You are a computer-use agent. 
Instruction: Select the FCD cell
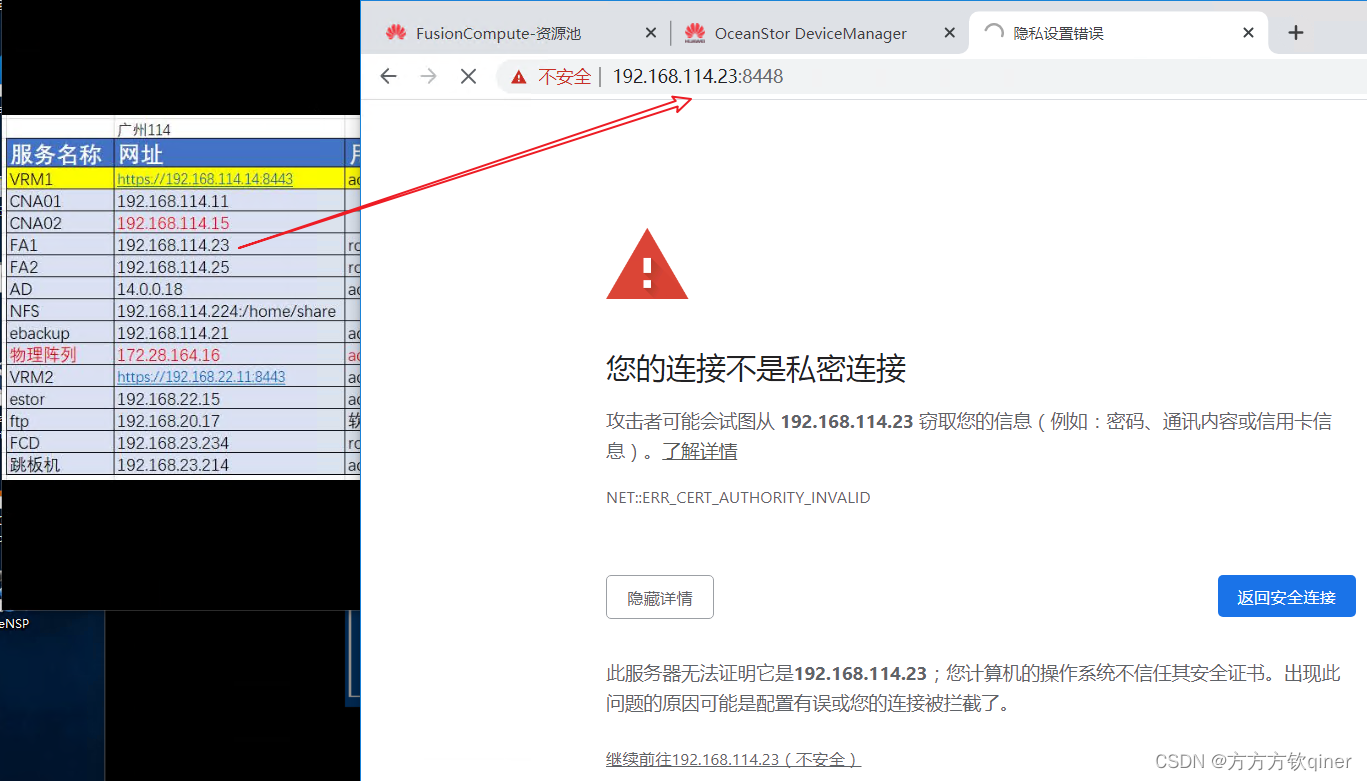(59, 443)
